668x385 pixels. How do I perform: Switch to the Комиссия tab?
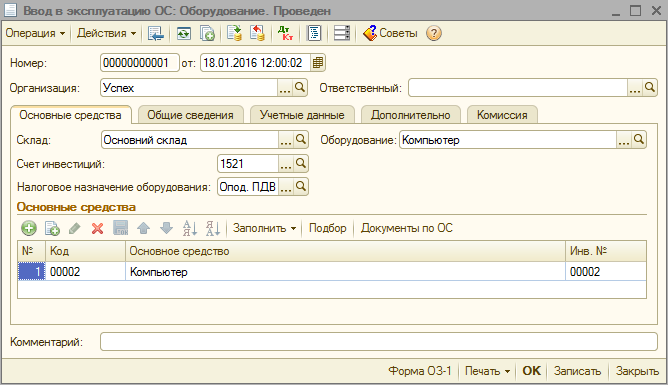502,115
